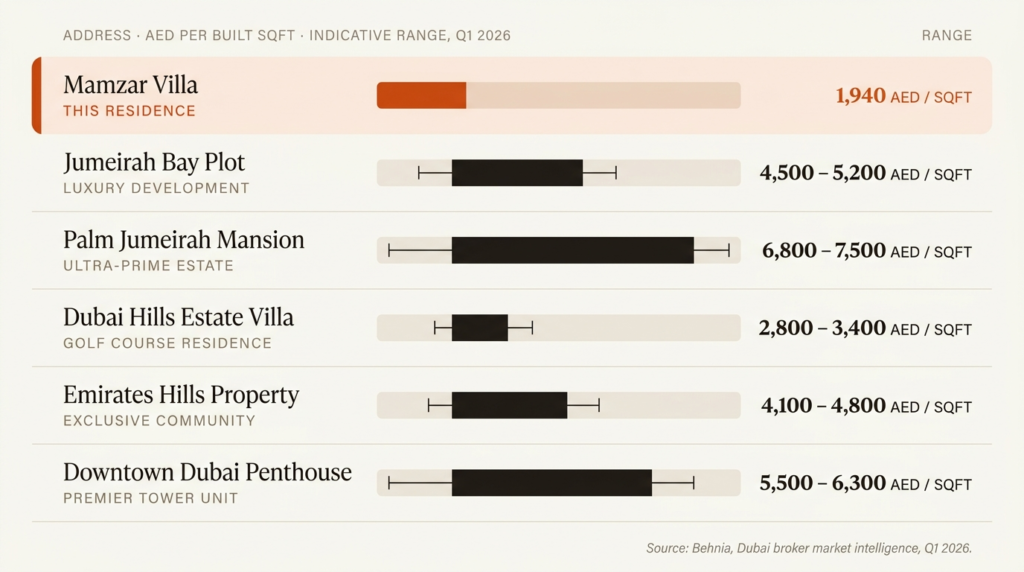Click the RANGE column header

947,35
